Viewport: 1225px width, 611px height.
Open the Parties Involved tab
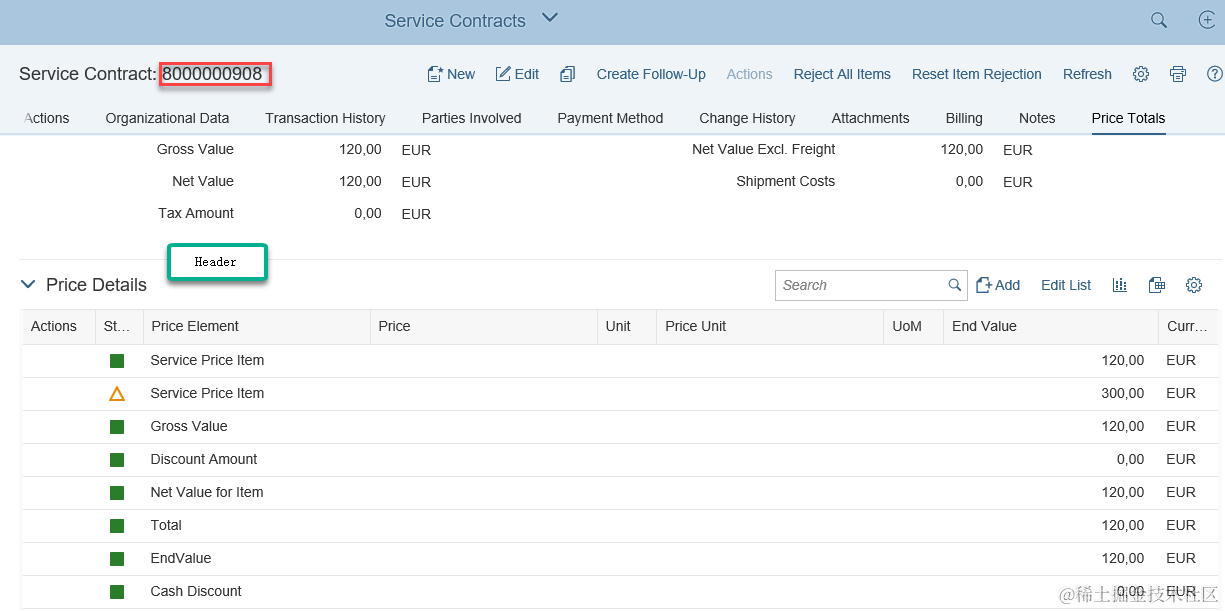click(x=471, y=118)
